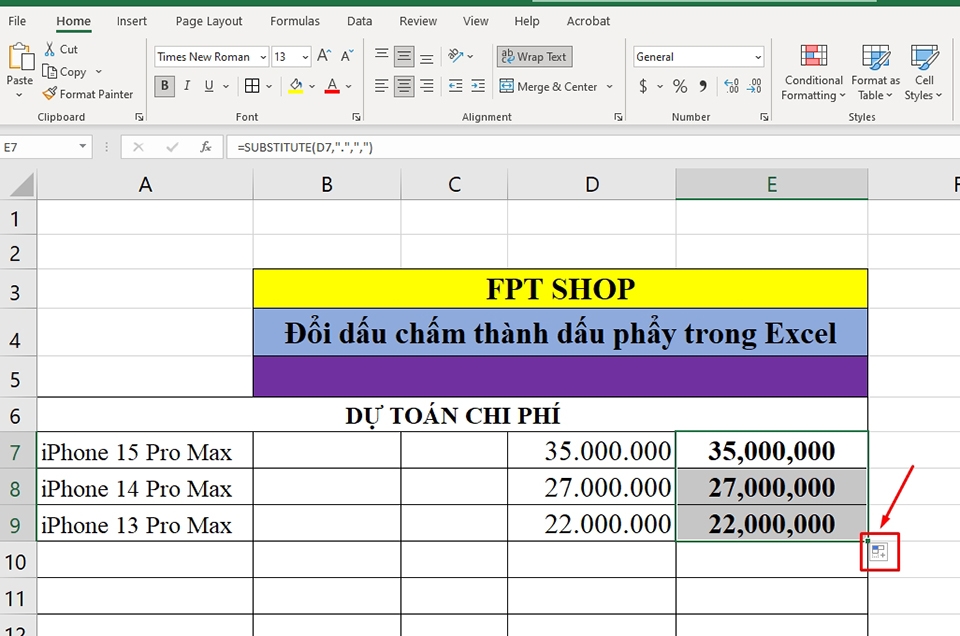Select cell iPhone 14 Pro Max
The width and height of the screenshot is (960, 636).
[144, 488]
